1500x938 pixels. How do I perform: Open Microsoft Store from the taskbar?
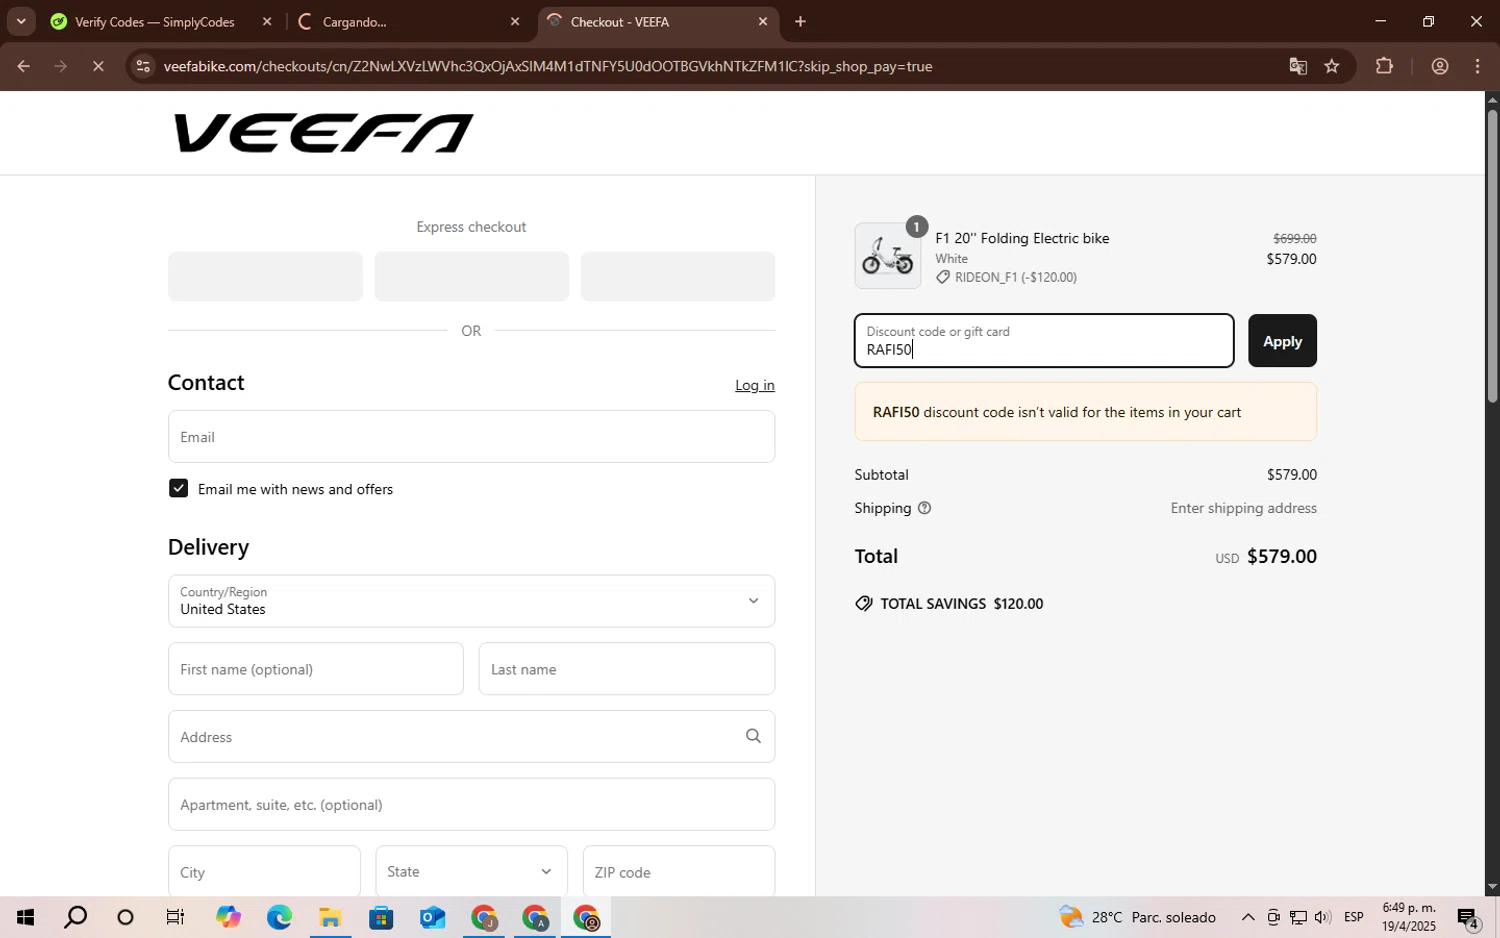381,917
